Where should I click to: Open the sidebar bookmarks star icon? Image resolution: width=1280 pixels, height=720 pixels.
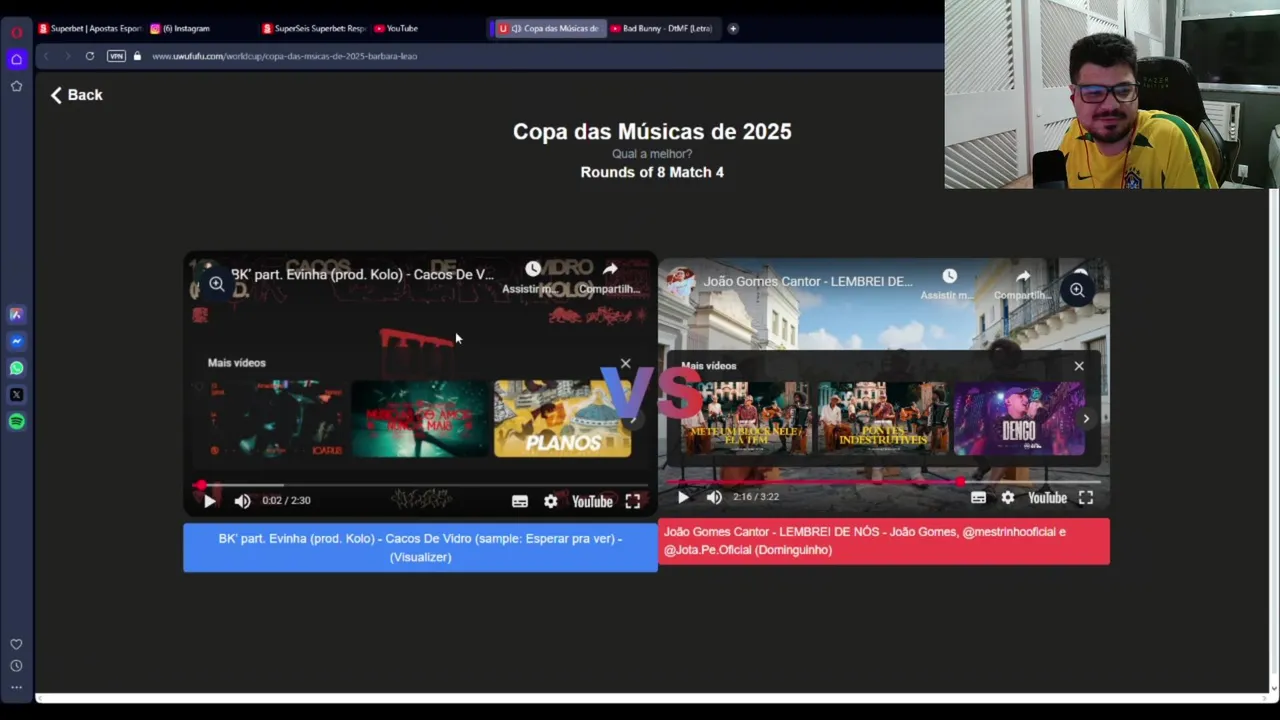tap(16, 86)
